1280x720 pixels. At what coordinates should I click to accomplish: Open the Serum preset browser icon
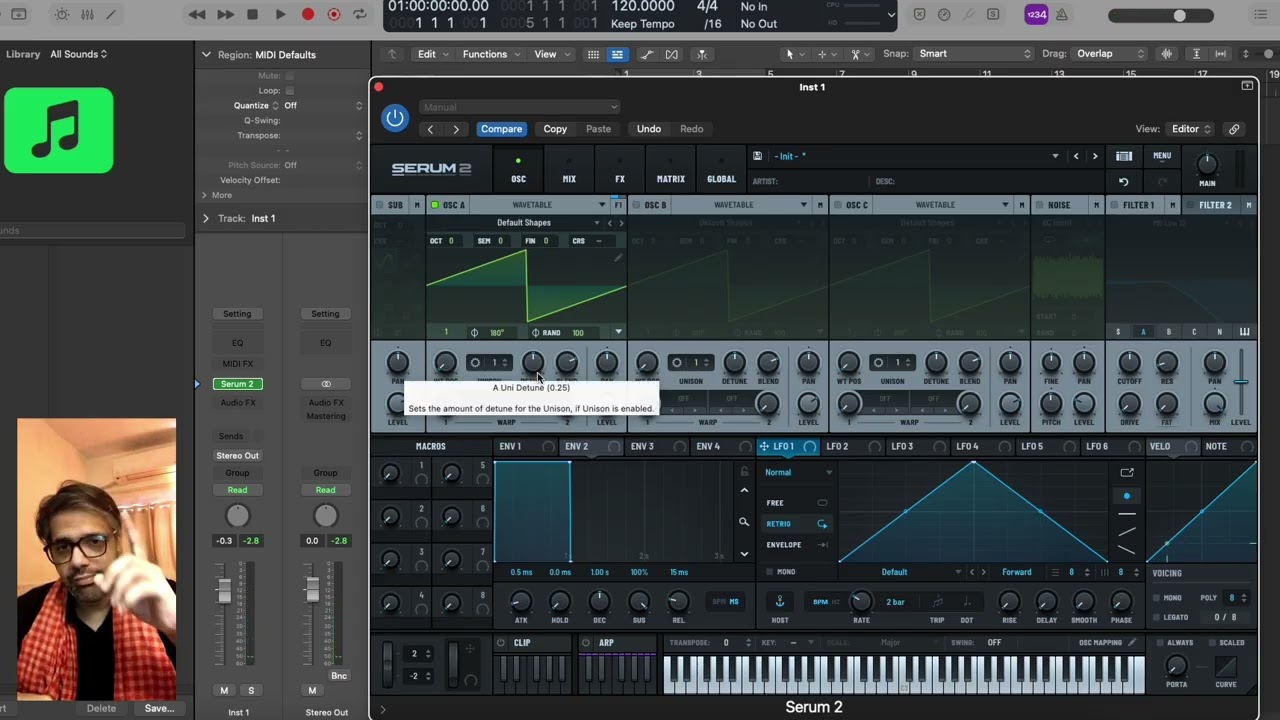coord(1124,156)
